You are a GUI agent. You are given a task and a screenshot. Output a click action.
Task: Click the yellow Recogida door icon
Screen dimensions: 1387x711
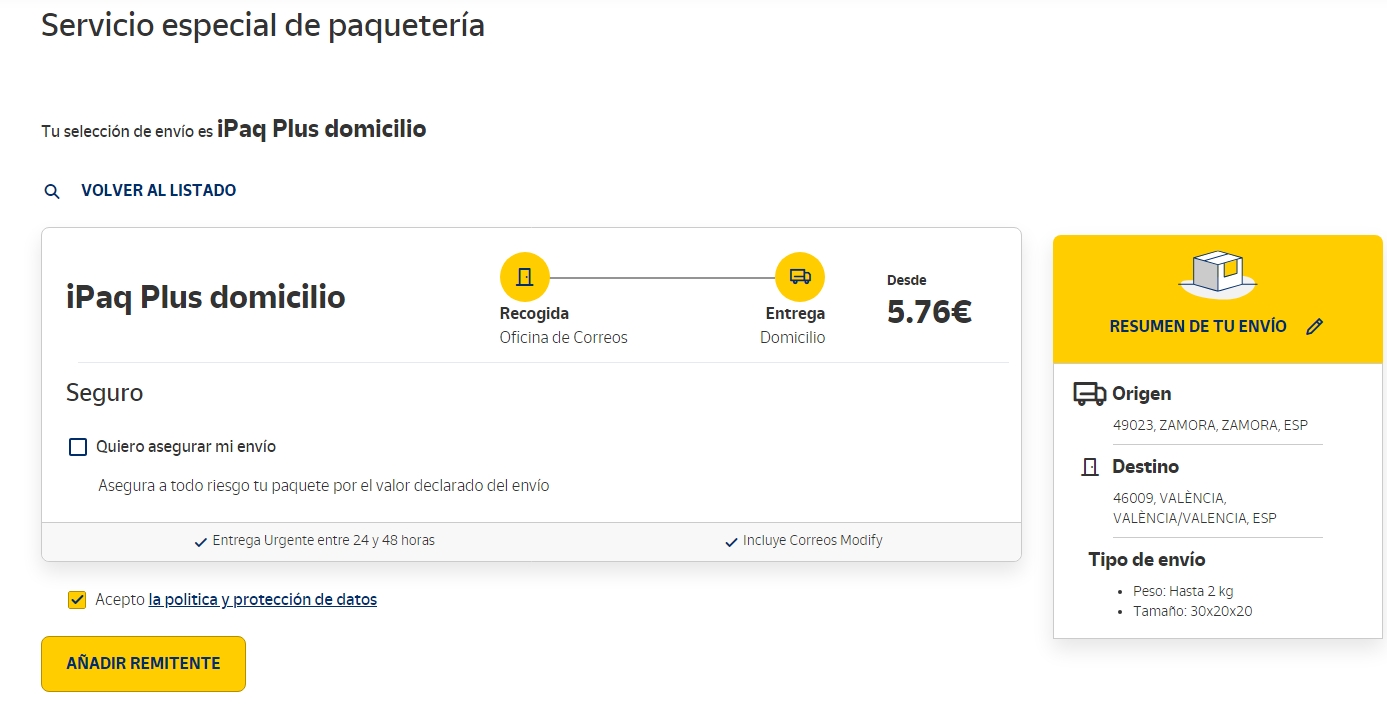click(525, 277)
